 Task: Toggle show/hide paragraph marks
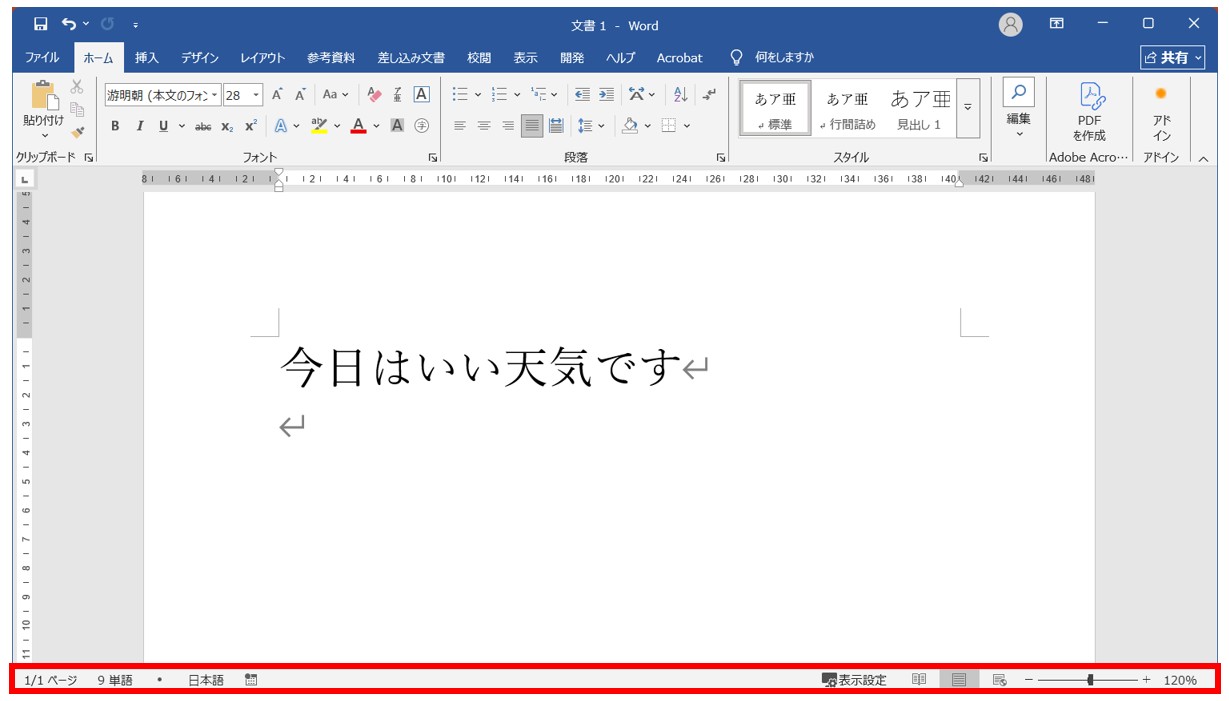click(709, 95)
